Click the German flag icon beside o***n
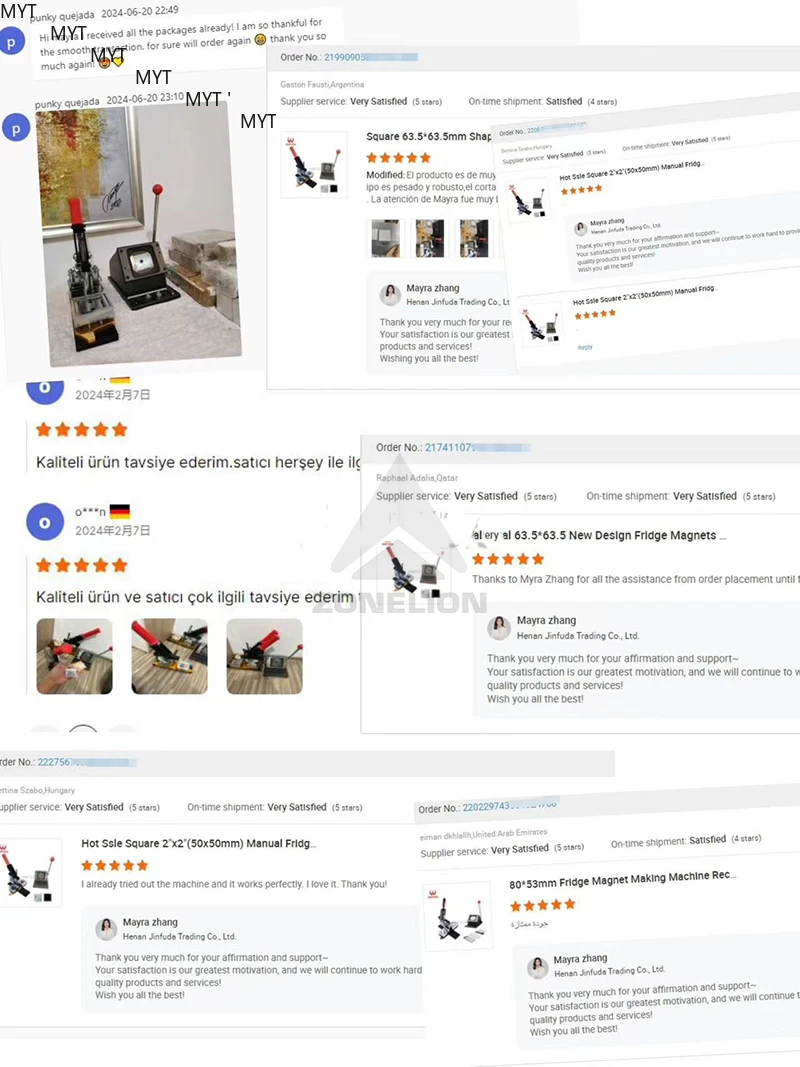The height and width of the screenshot is (1067, 800). [x=120, y=511]
